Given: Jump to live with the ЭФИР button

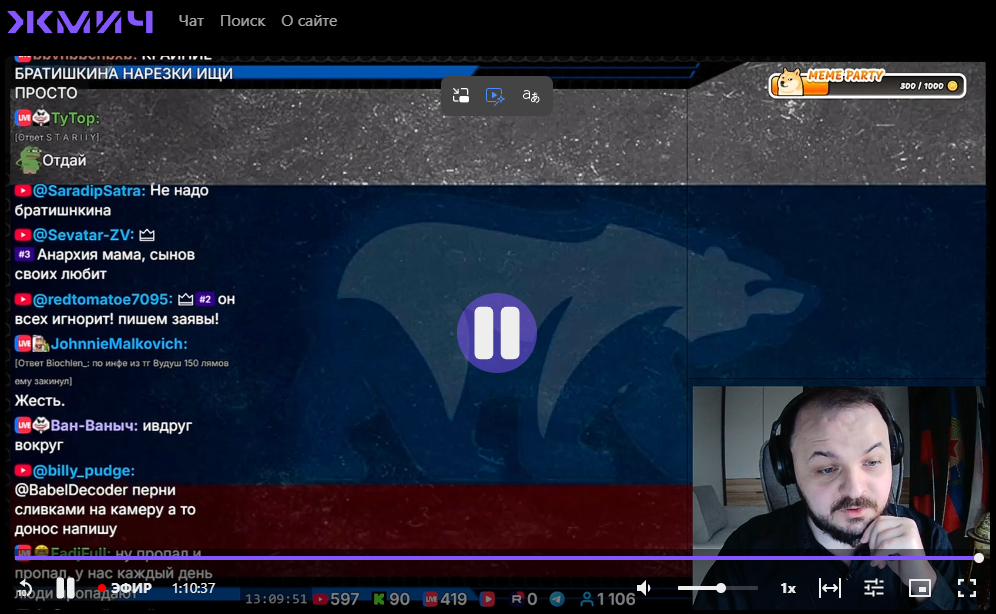Looking at the screenshot, I should [x=125, y=589].
